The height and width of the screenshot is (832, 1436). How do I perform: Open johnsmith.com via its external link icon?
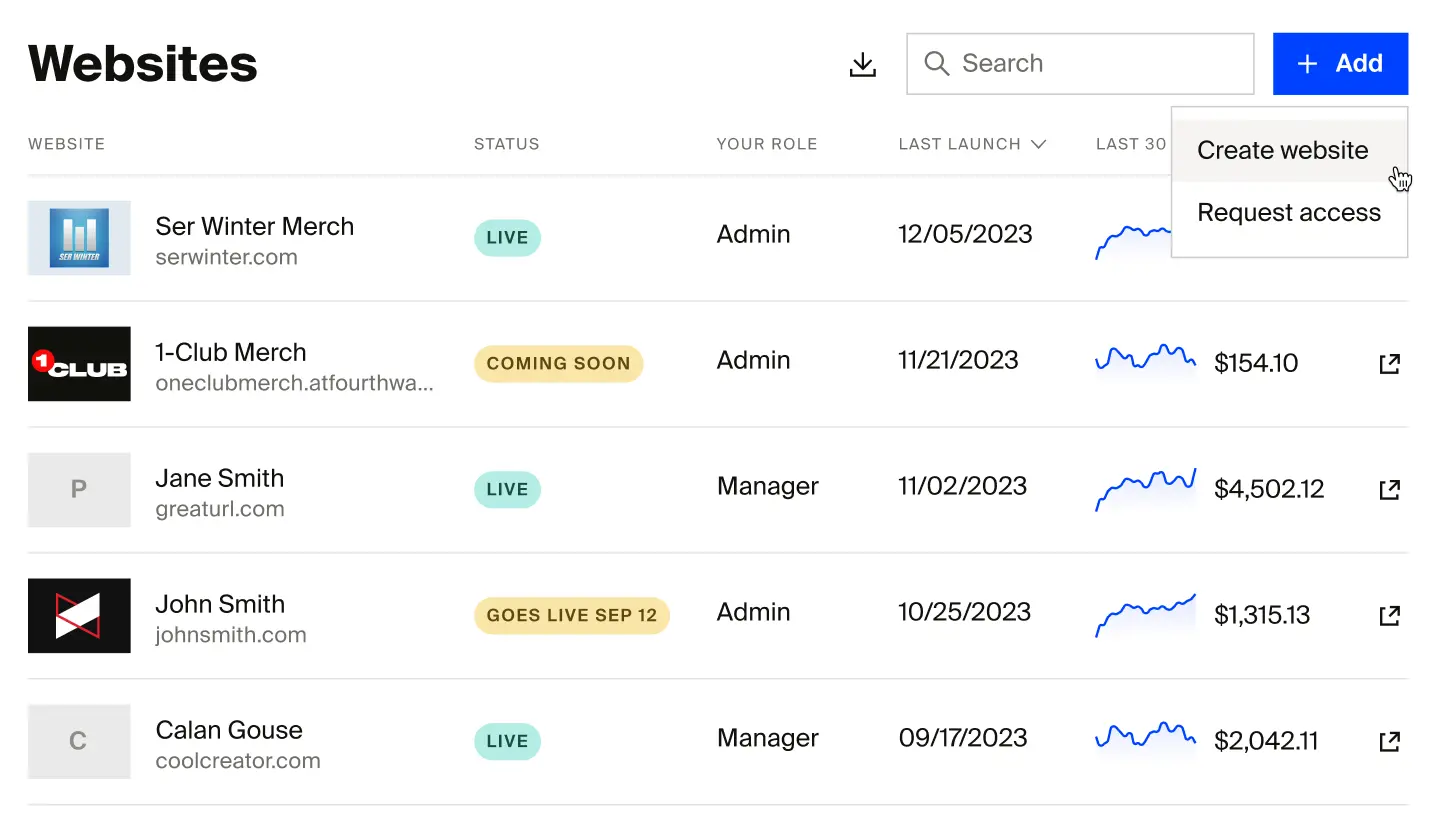1390,615
